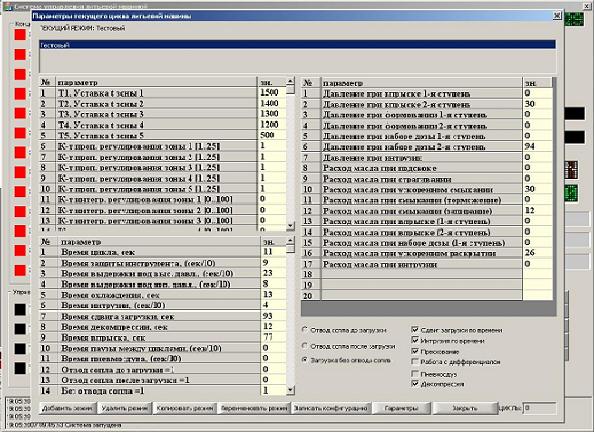Click the 'Время сдвига загрузки, сек' value 93
595x432 pixels.
coord(274,316)
